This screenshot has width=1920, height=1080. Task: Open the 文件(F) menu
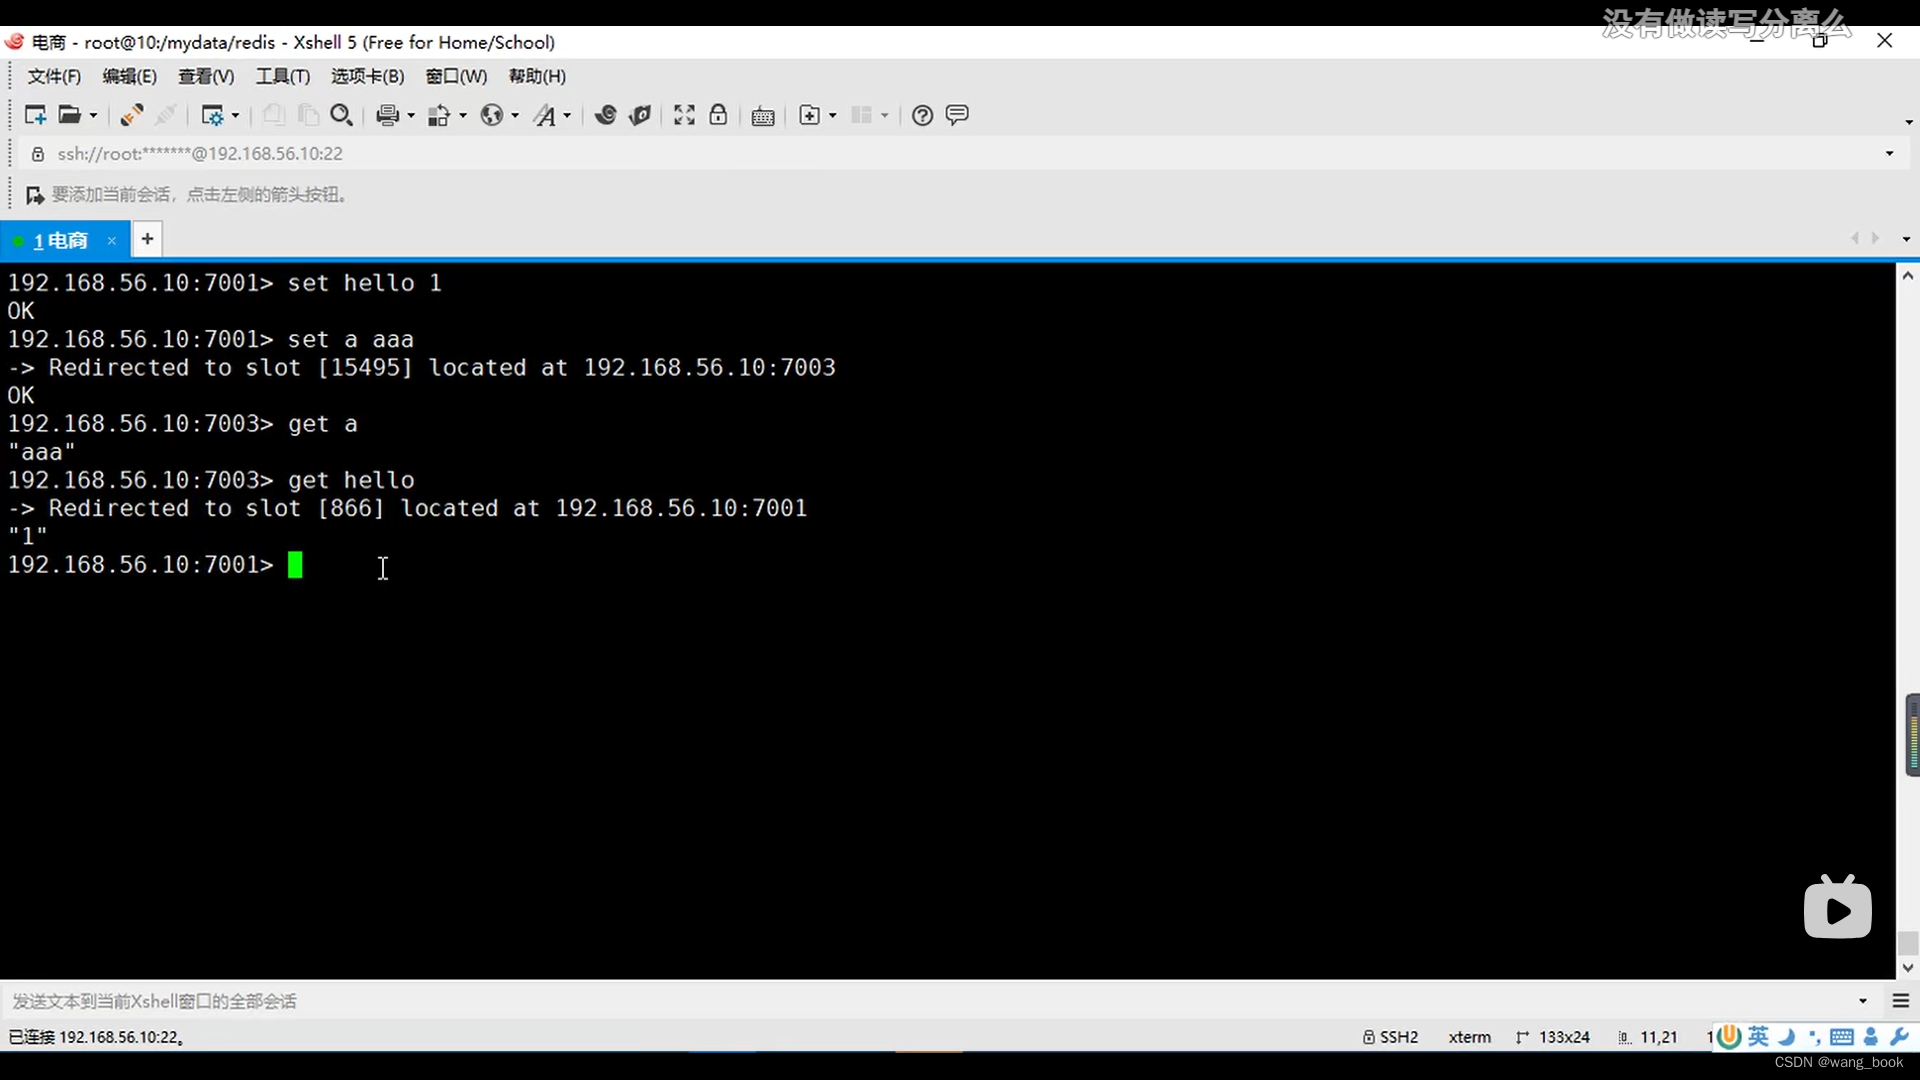tap(54, 77)
